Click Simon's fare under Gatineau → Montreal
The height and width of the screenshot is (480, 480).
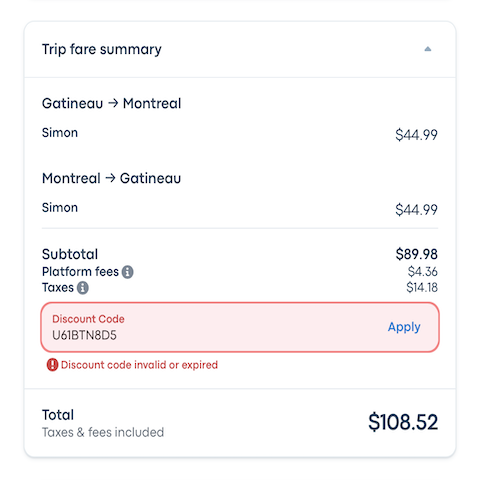pos(416,135)
